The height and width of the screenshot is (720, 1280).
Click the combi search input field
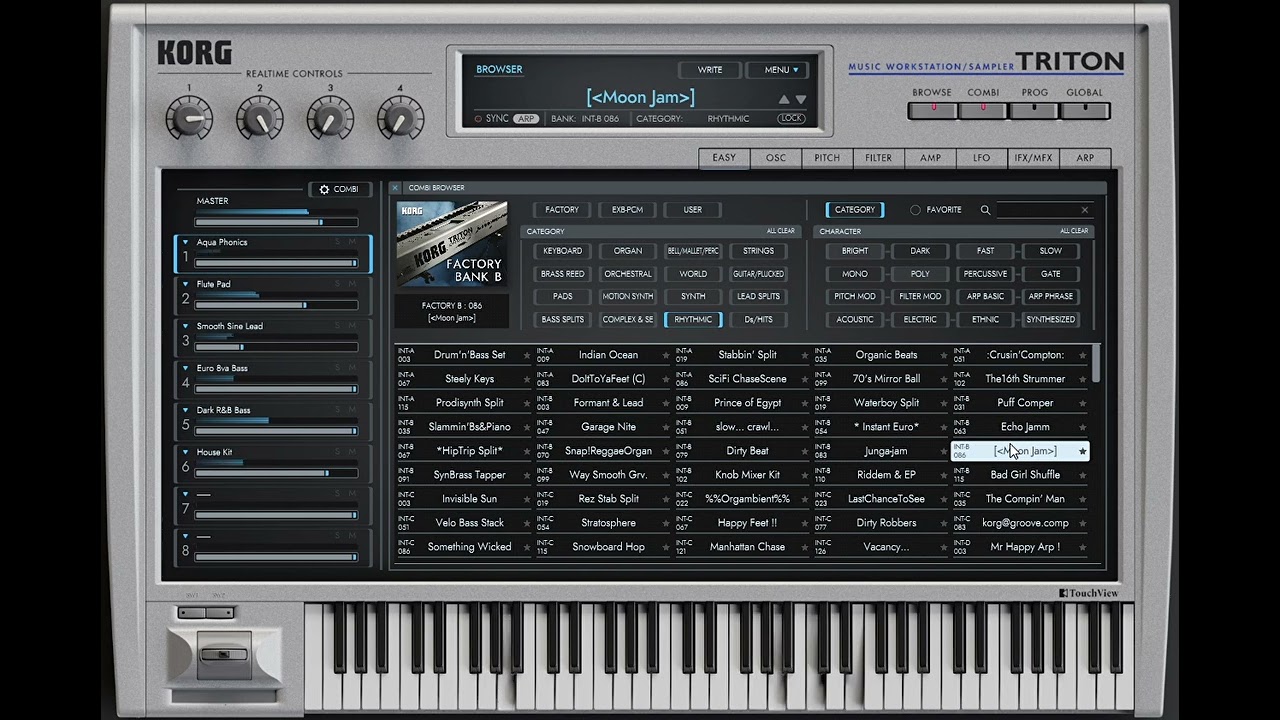1036,210
